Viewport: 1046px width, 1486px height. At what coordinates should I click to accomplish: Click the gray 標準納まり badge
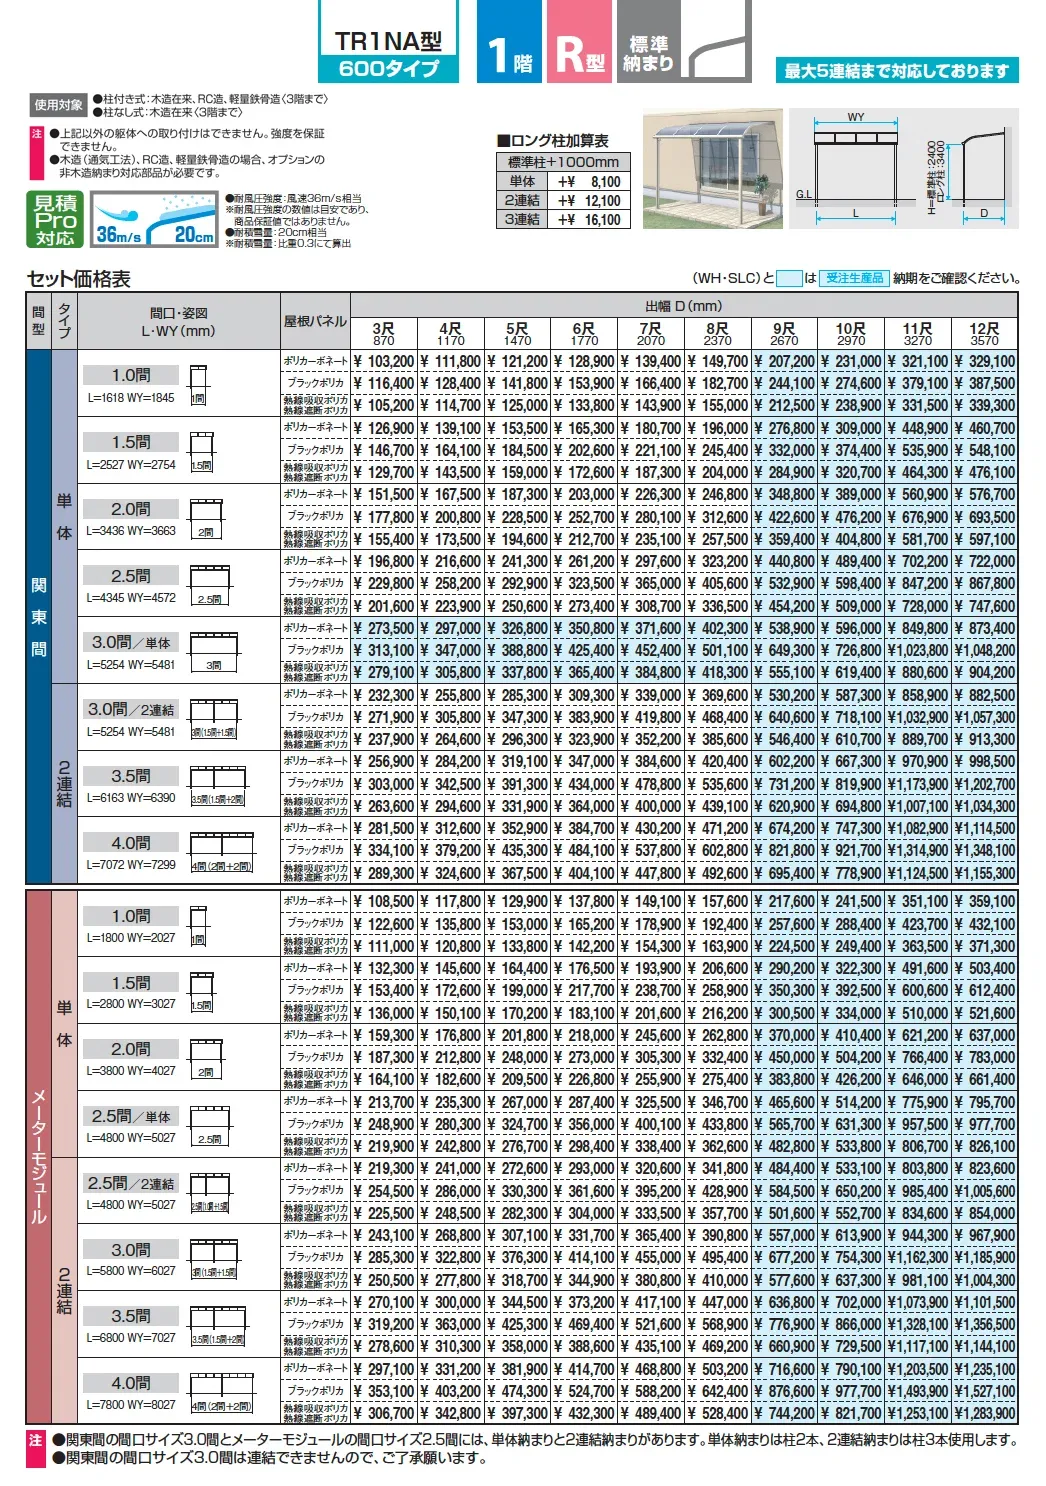coord(648,43)
